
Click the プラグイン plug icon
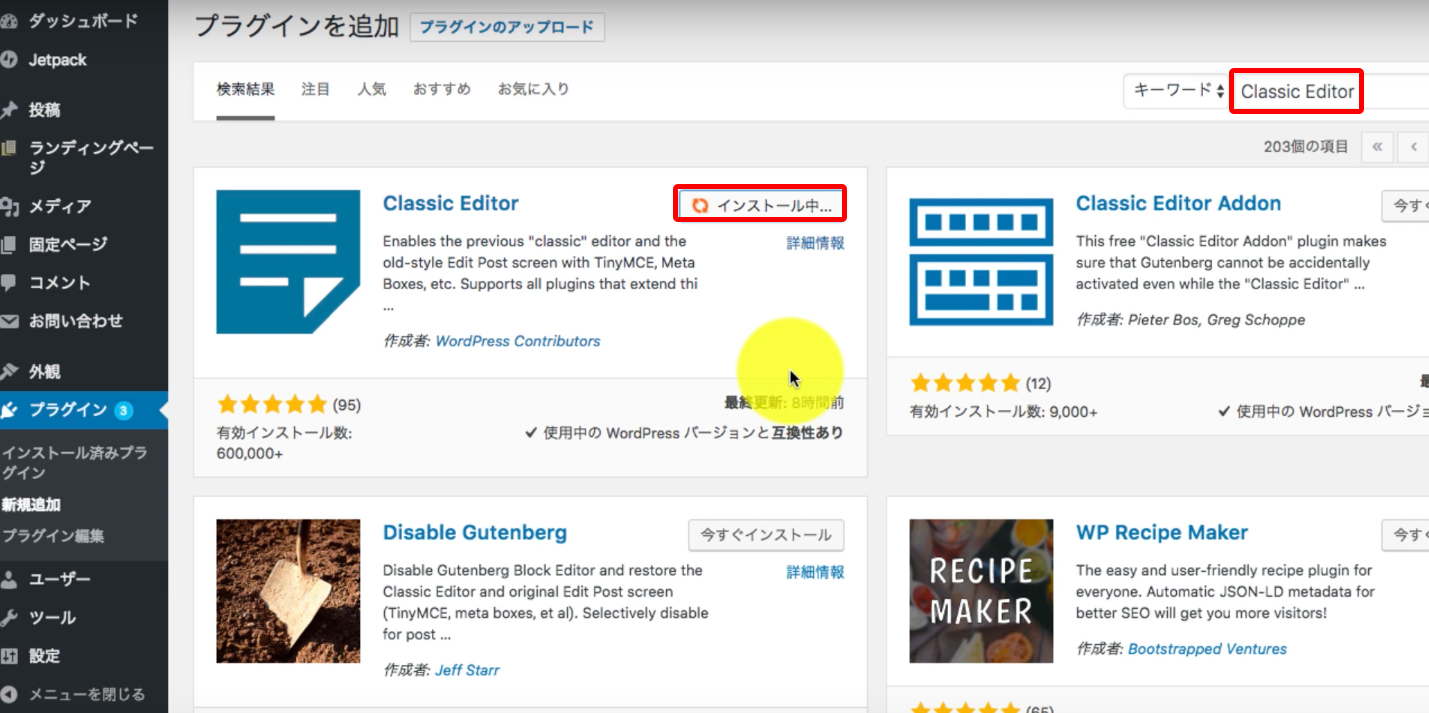[8, 410]
